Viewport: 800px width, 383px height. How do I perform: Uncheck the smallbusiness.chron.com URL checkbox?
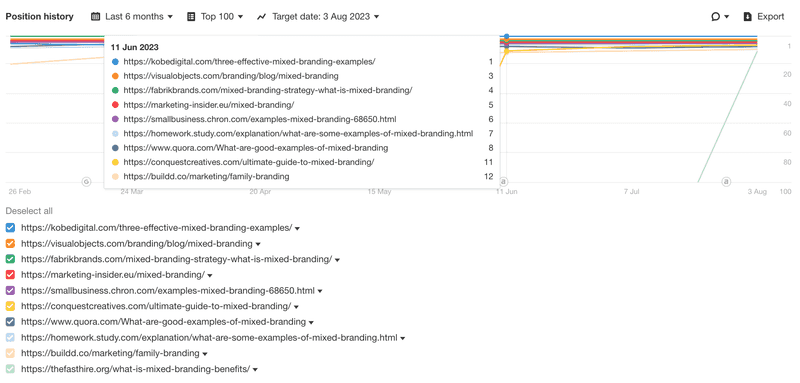pos(10,291)
